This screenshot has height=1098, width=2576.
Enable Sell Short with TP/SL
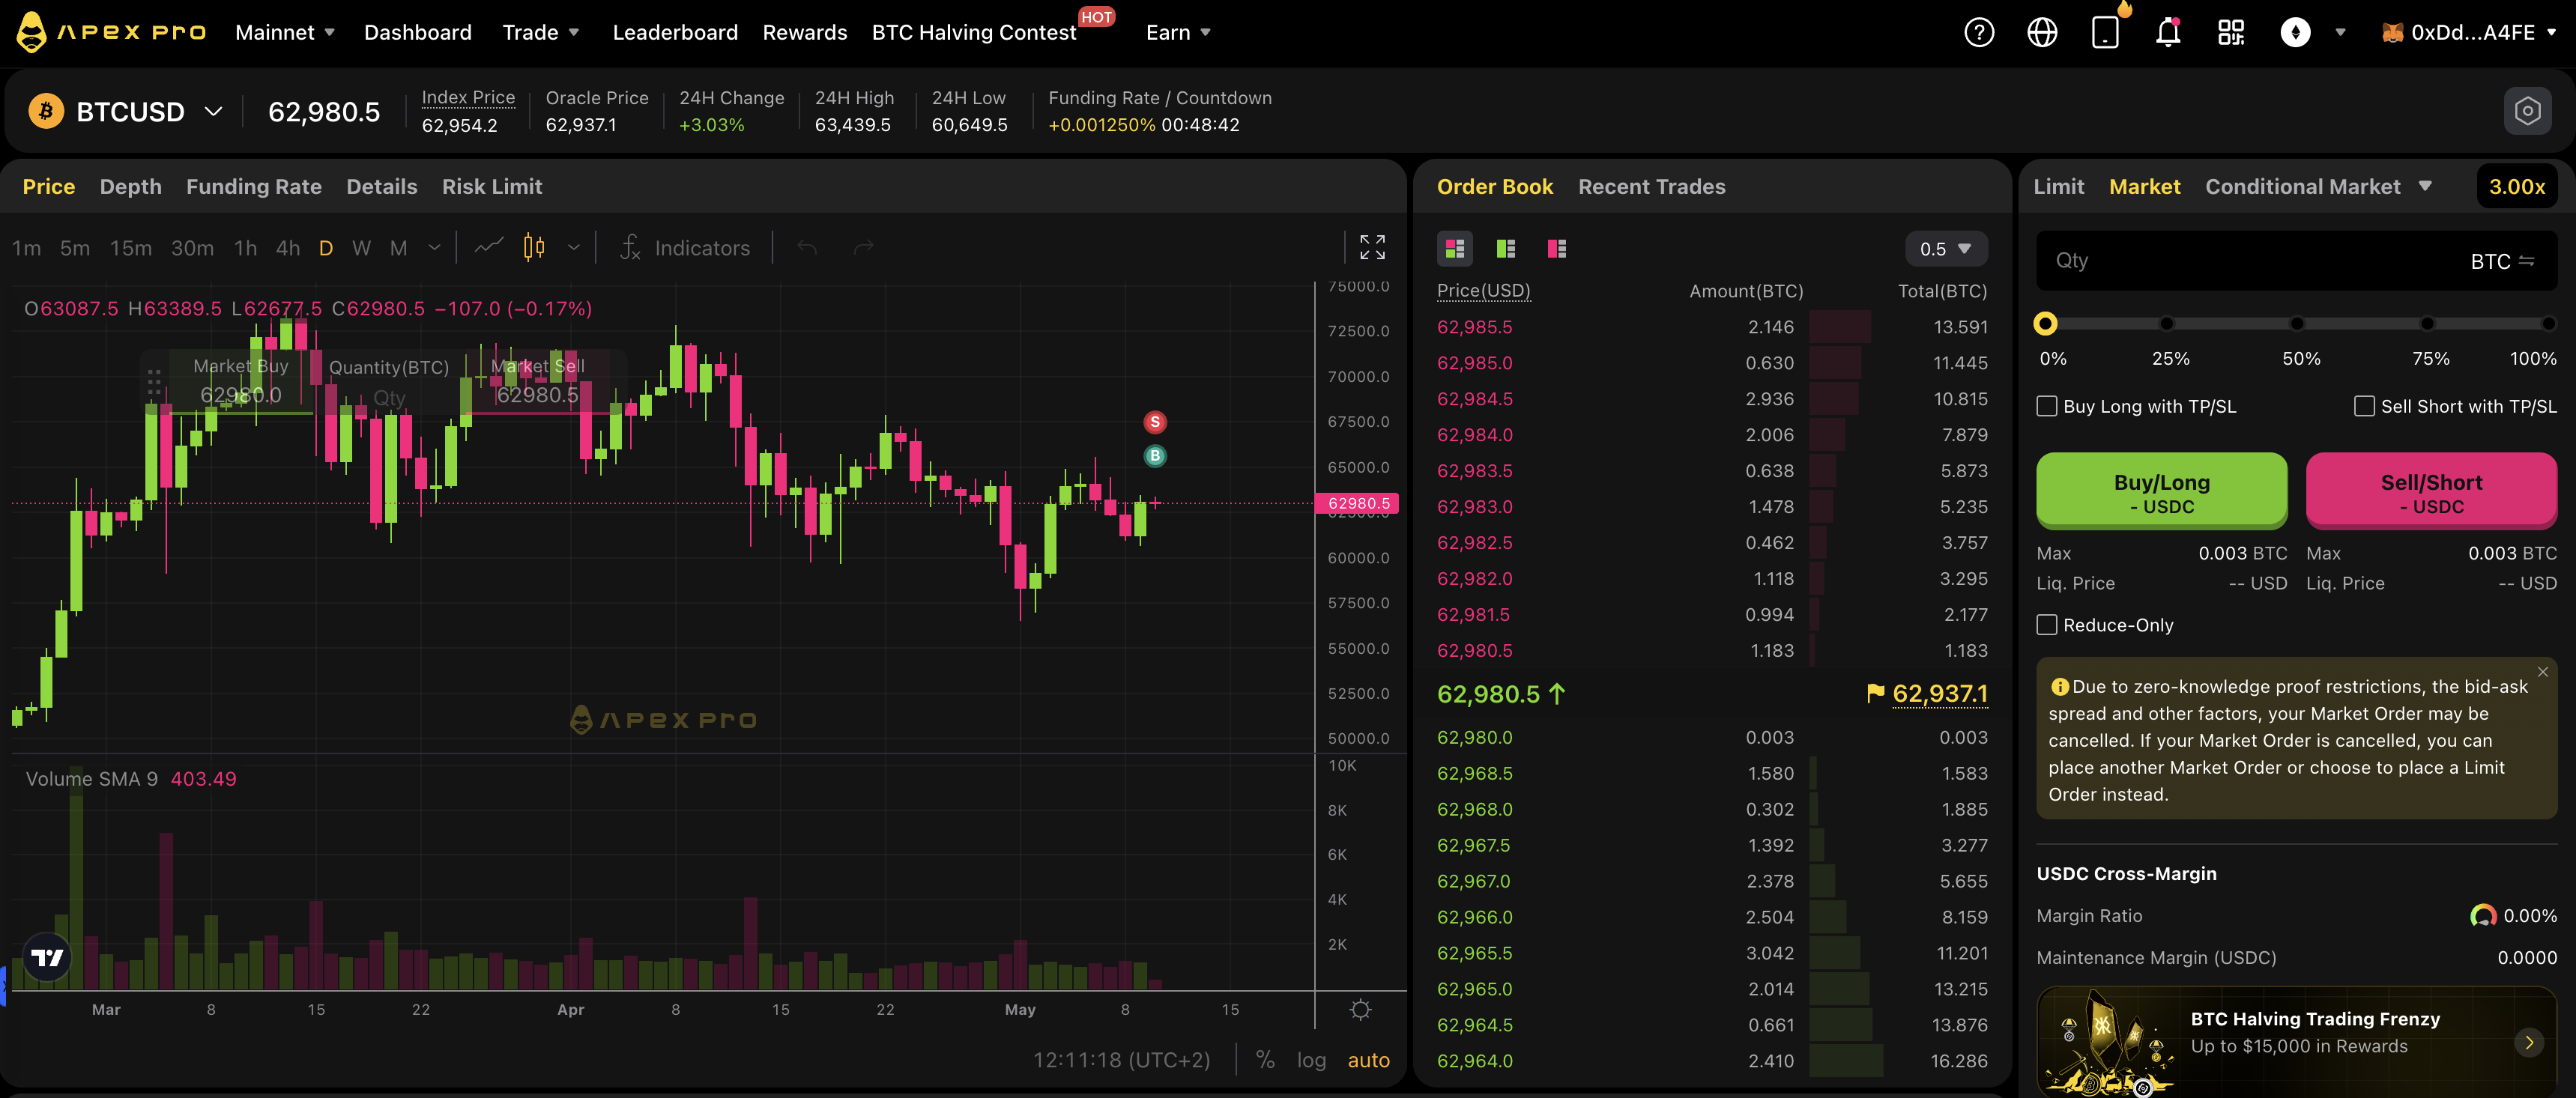2365,406
